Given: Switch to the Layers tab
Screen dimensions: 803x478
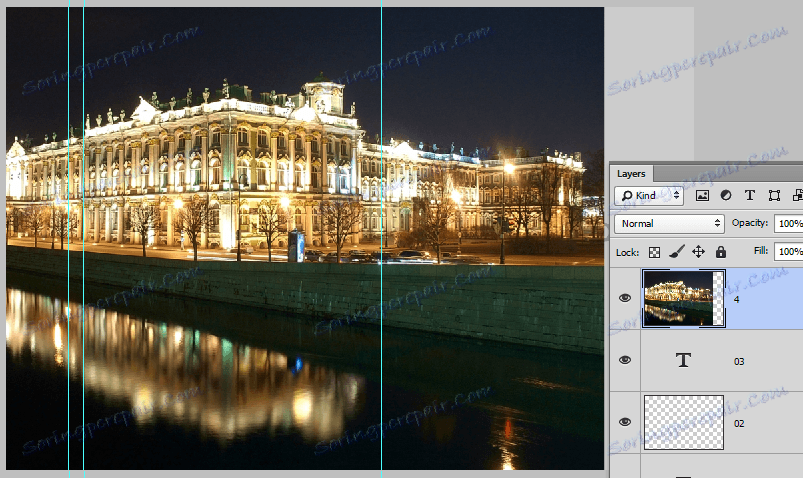Looking at the screenshot, I should [x=631, y=174].
